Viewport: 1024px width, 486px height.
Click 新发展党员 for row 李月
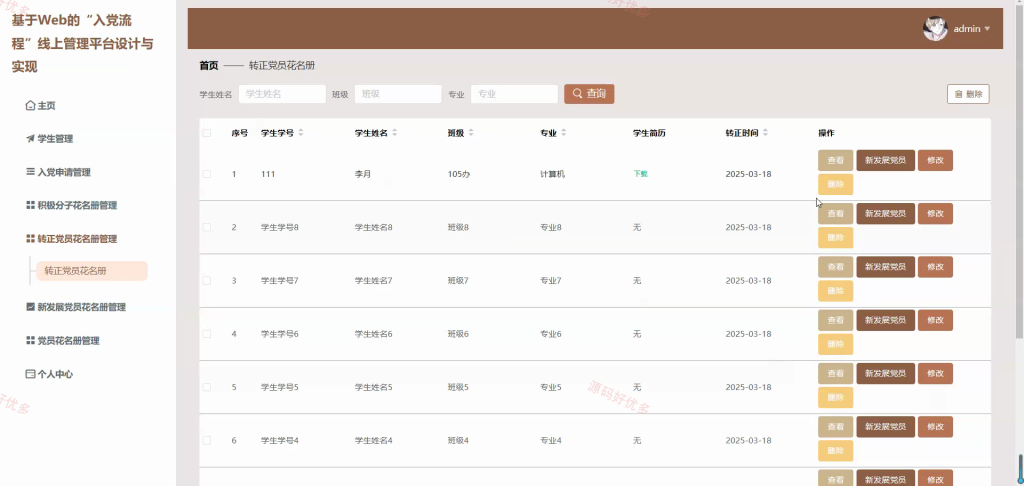point(886,160)
